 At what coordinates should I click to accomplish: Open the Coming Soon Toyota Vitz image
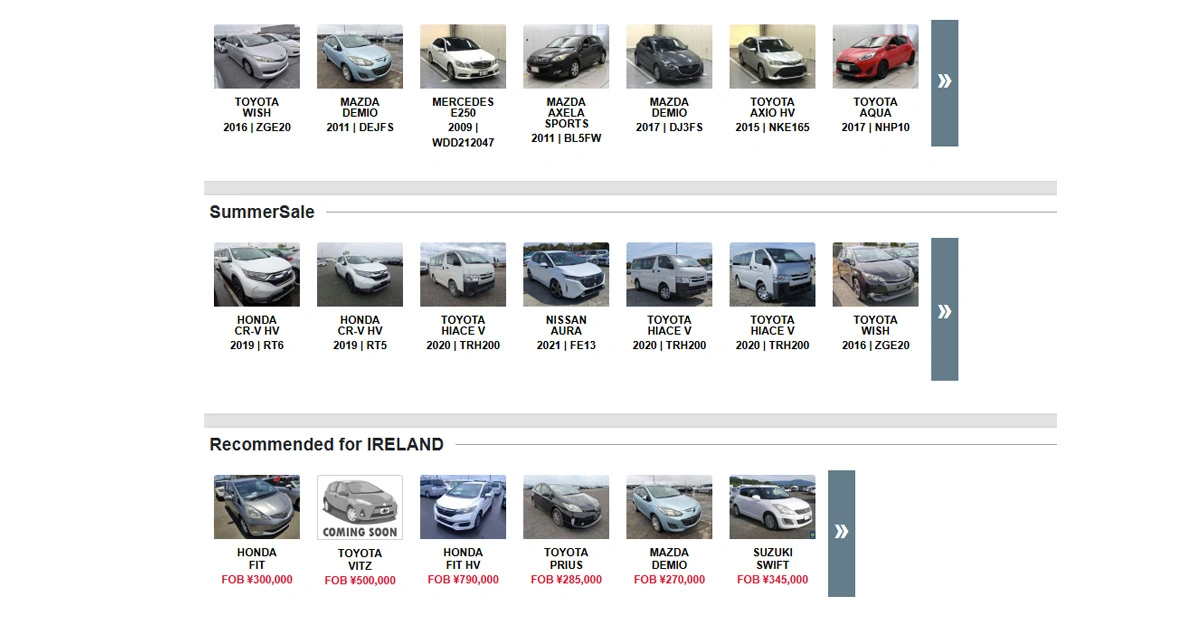click(360, 507)
